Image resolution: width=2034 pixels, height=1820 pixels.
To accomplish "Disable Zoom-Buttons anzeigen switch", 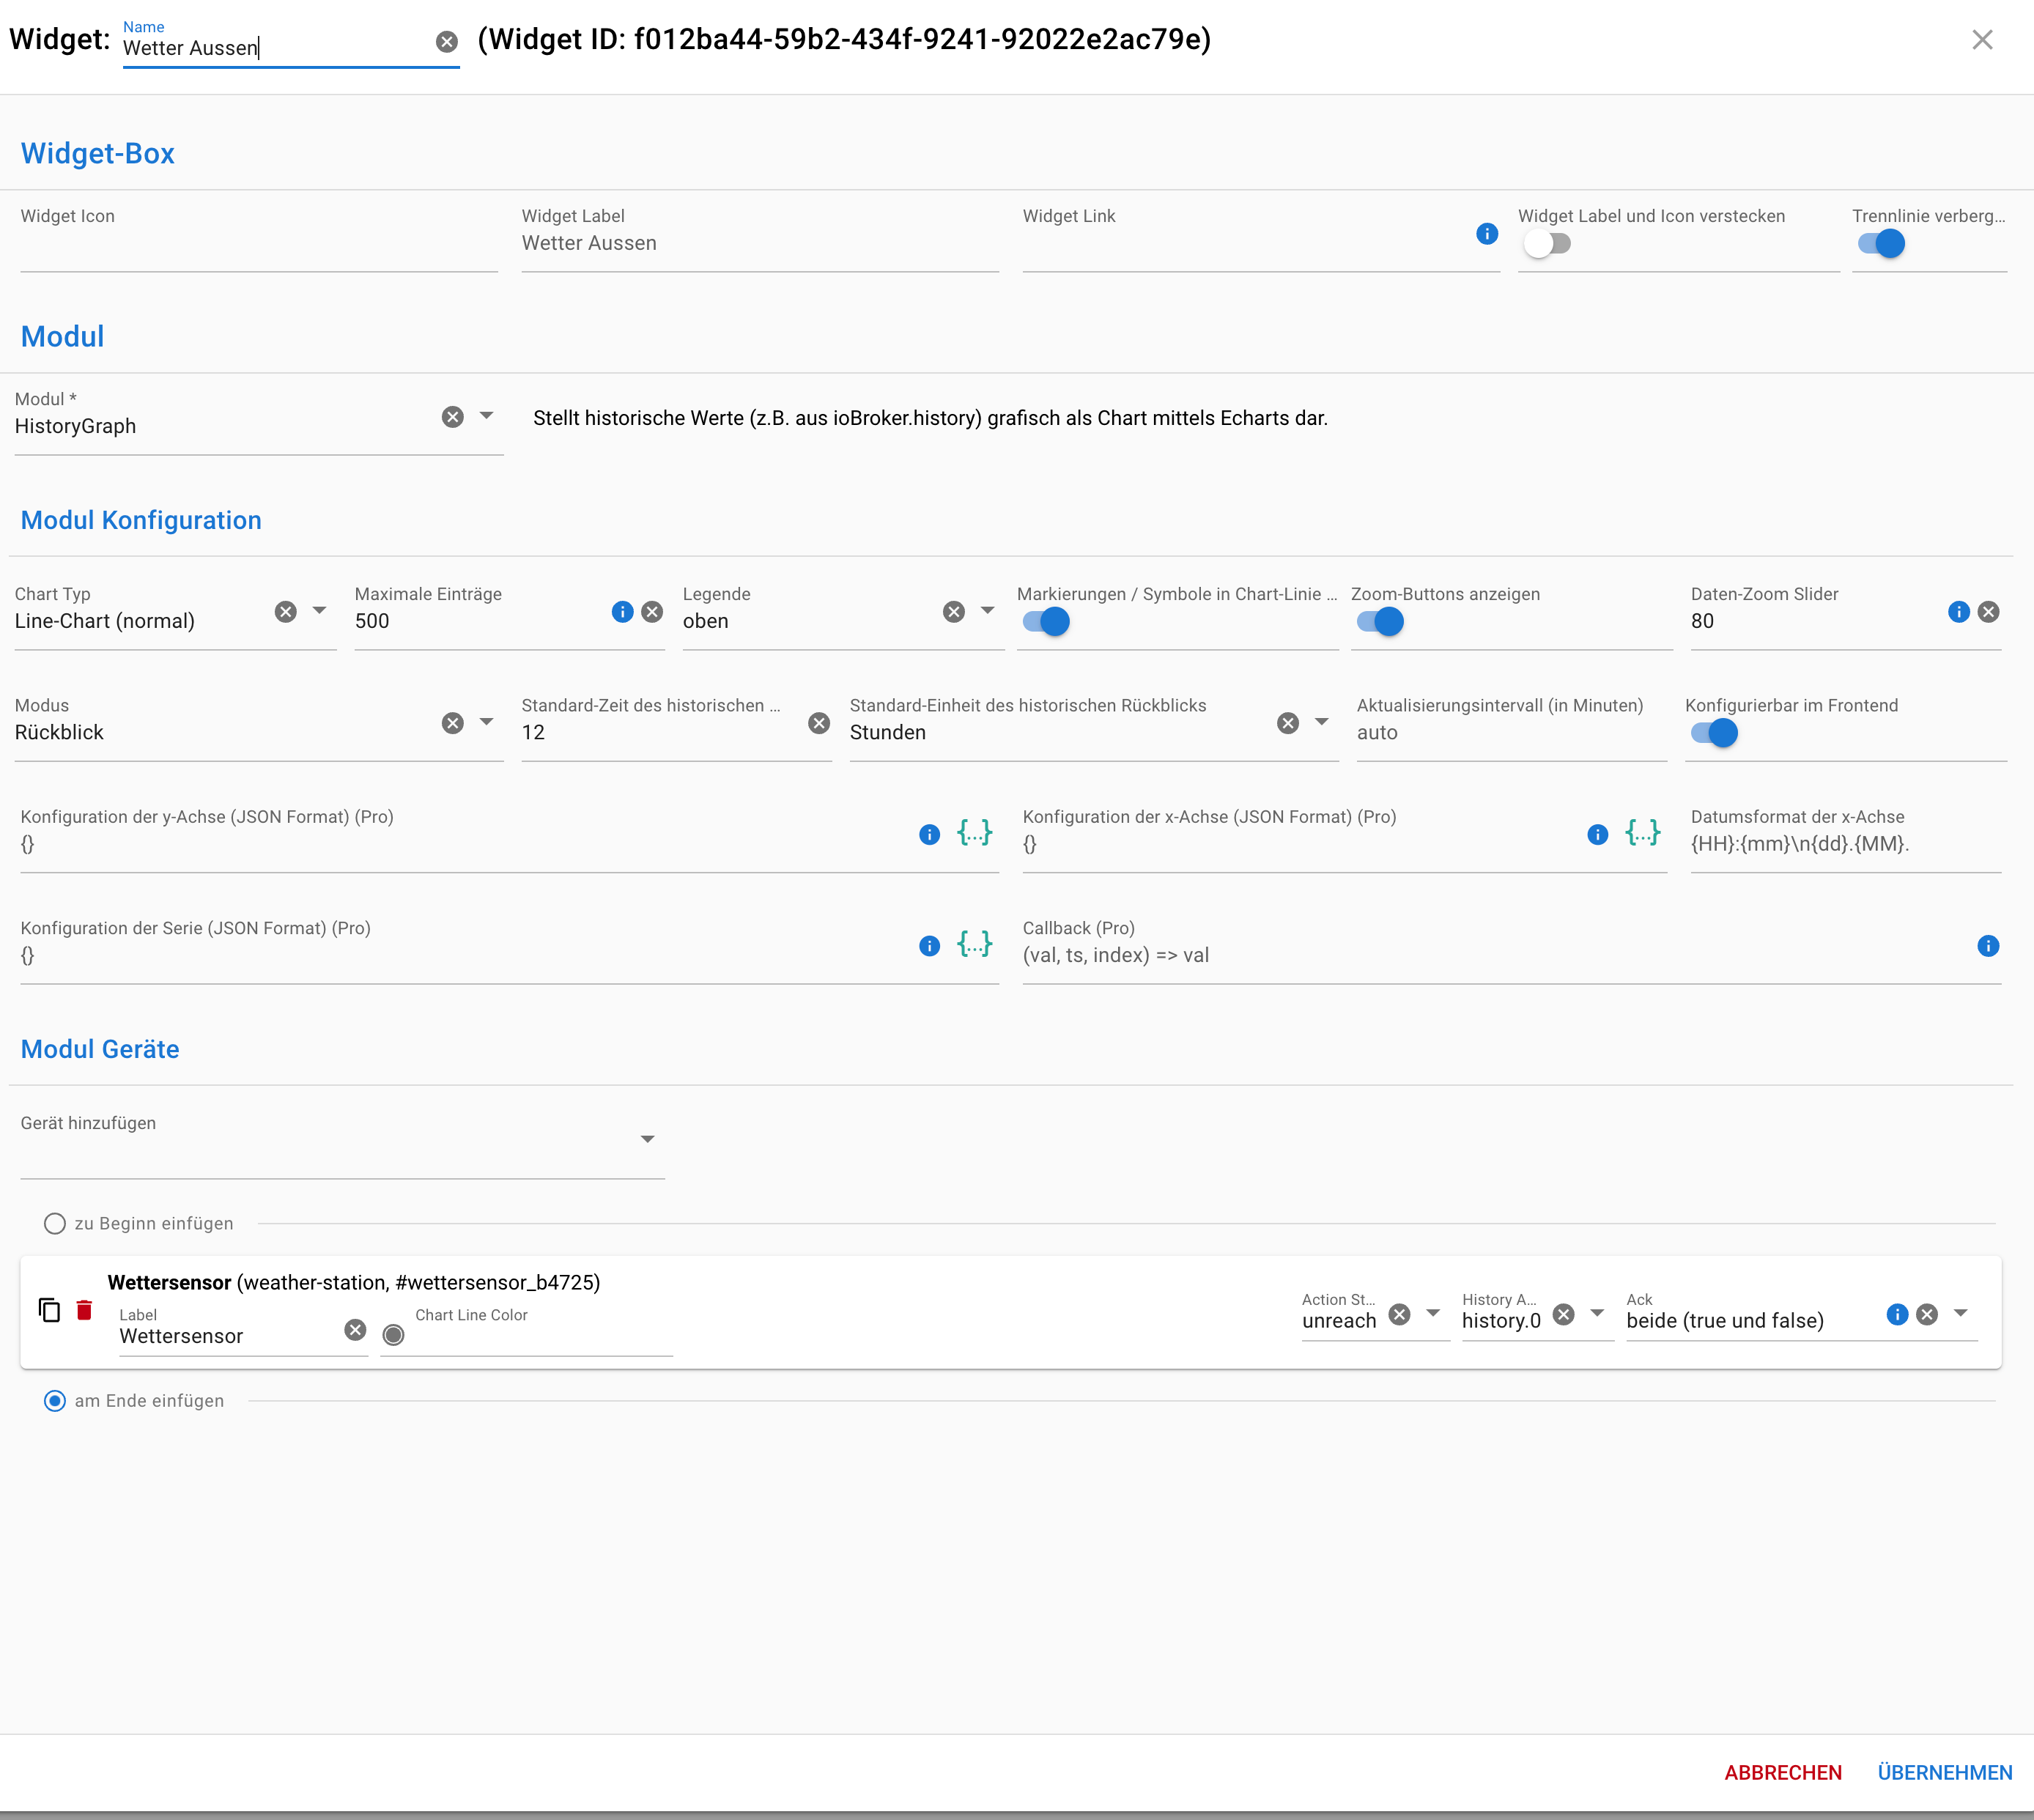I will pyautogui.click(x=1381, y=622).
